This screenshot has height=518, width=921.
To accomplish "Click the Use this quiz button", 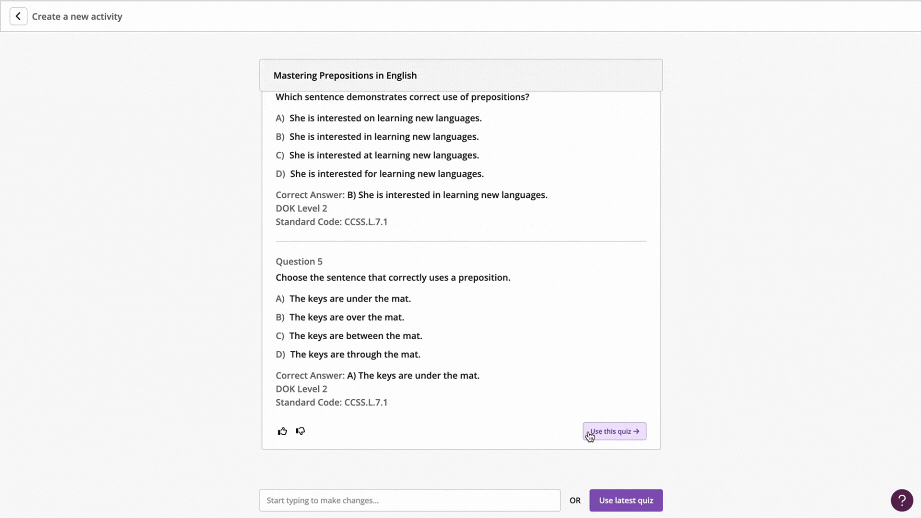I will point(614,431).
